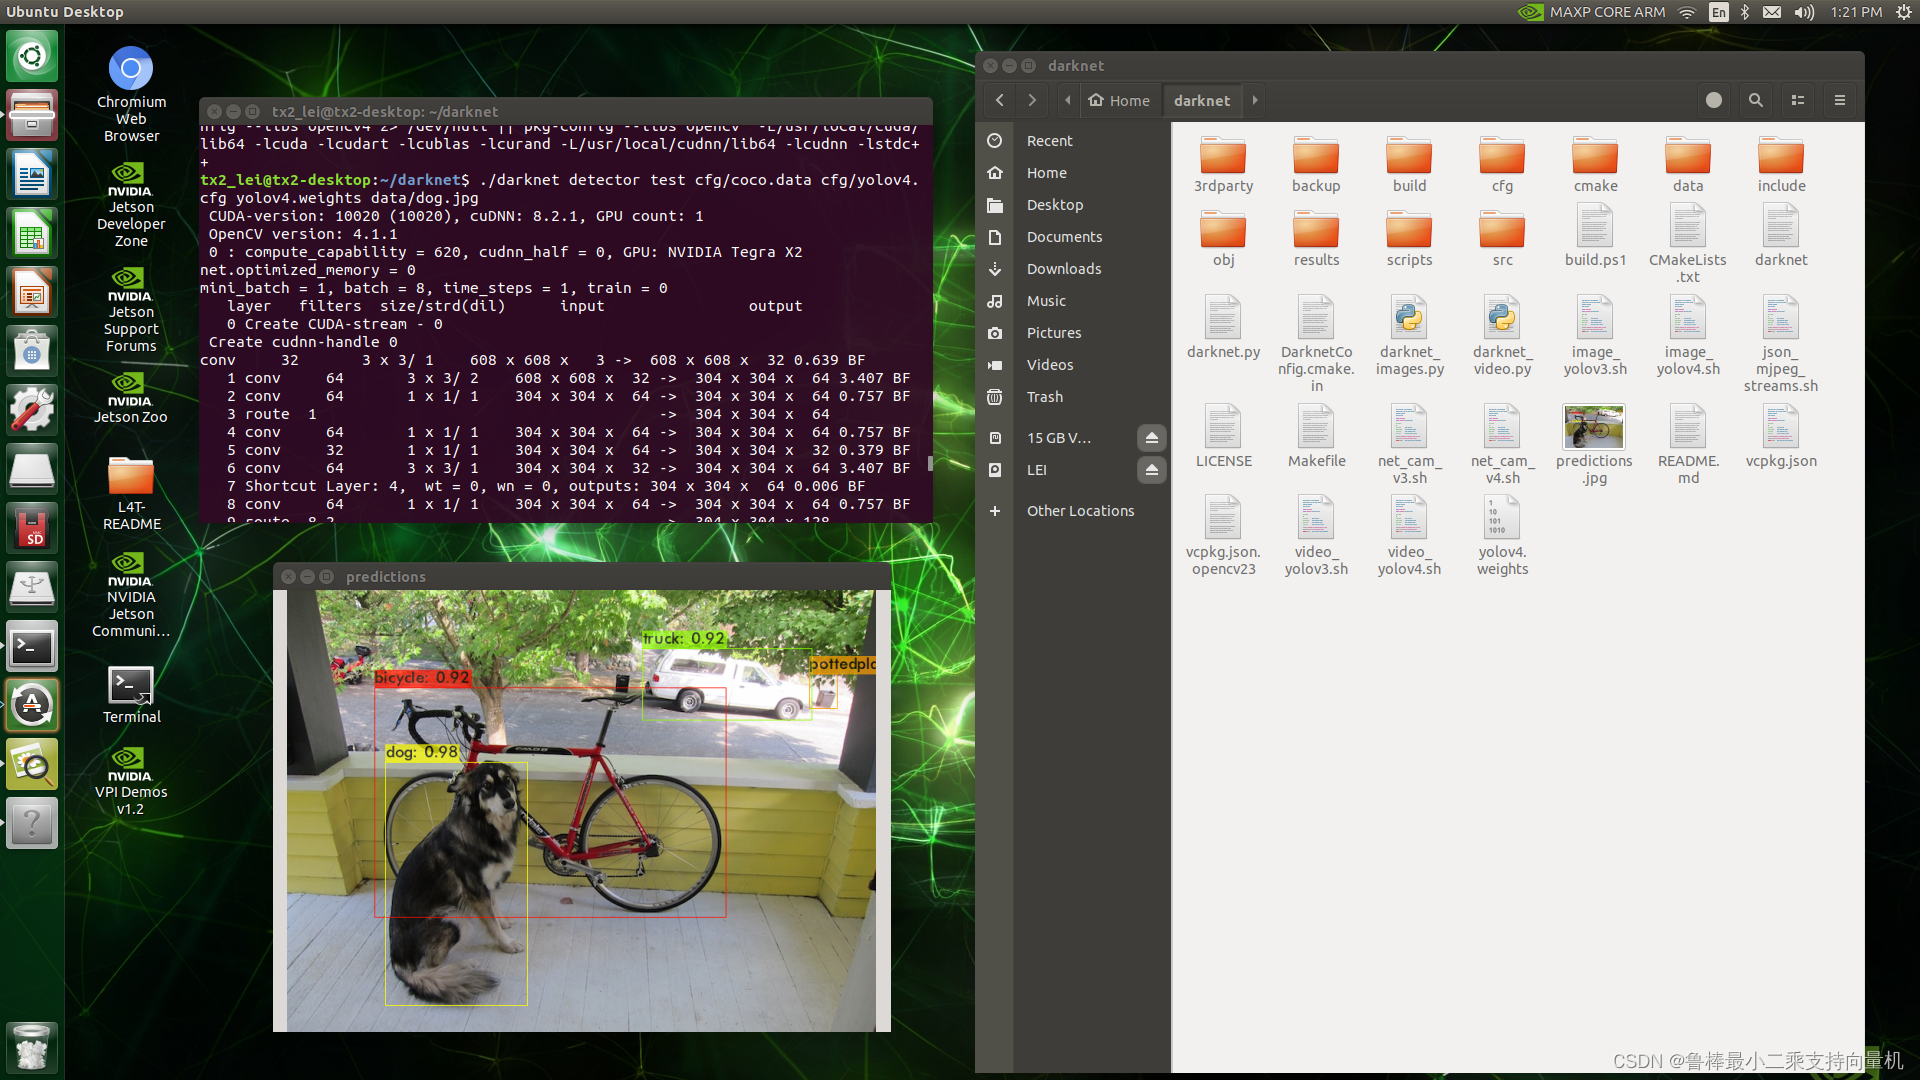Open the keyboard language En indicator
Image resolution: width=1920 pixels, height=1080 pixels.
pos(1718,12)
